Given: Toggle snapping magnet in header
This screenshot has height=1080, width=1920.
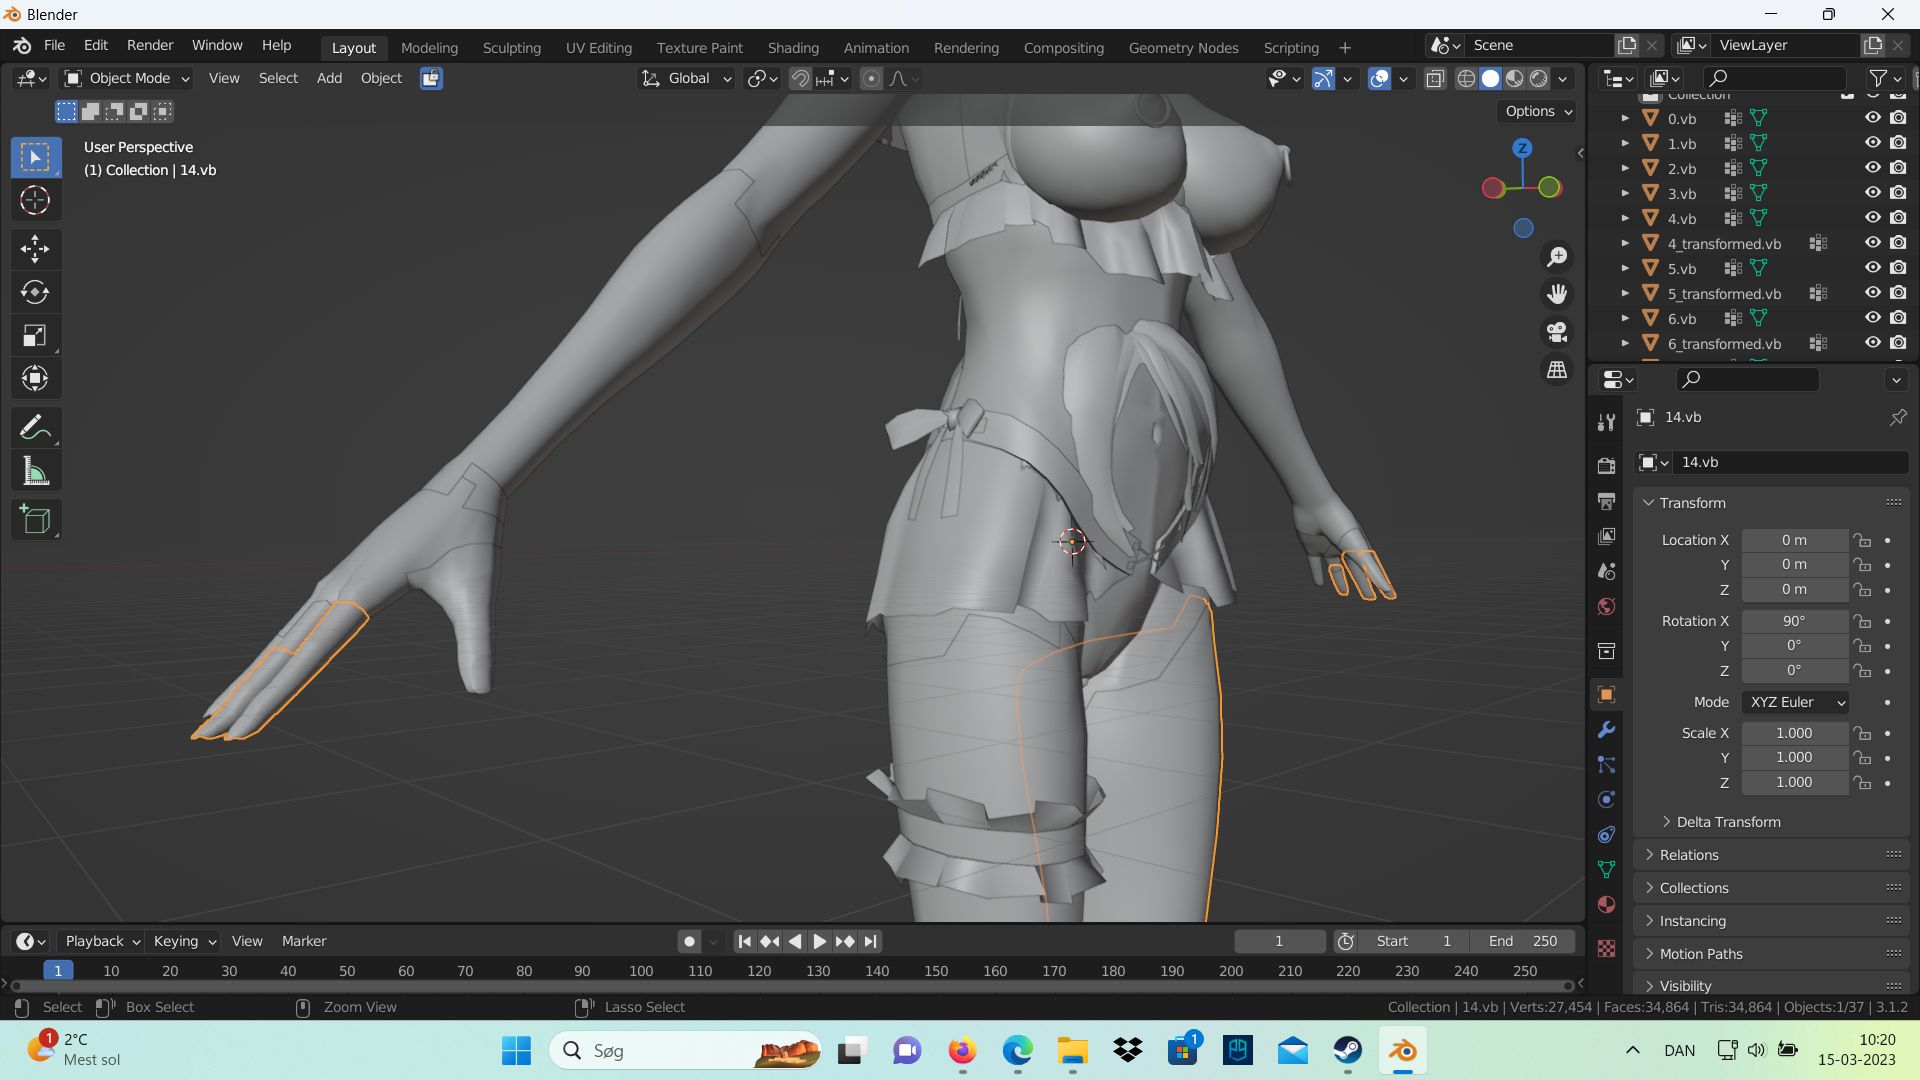Looking at the screenshot, I should pos(800,79).
